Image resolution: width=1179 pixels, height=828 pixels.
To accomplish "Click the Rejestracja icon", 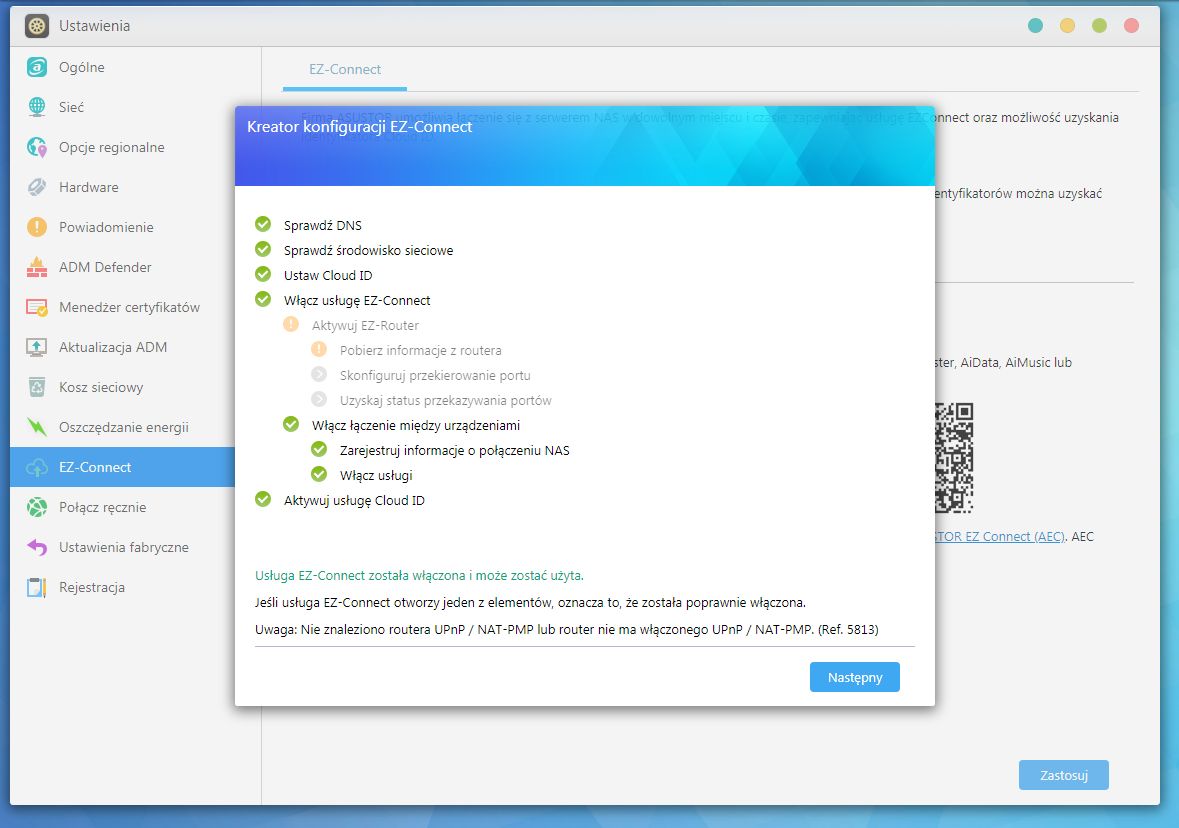I will pyautogui.click(x=37, y=587).
